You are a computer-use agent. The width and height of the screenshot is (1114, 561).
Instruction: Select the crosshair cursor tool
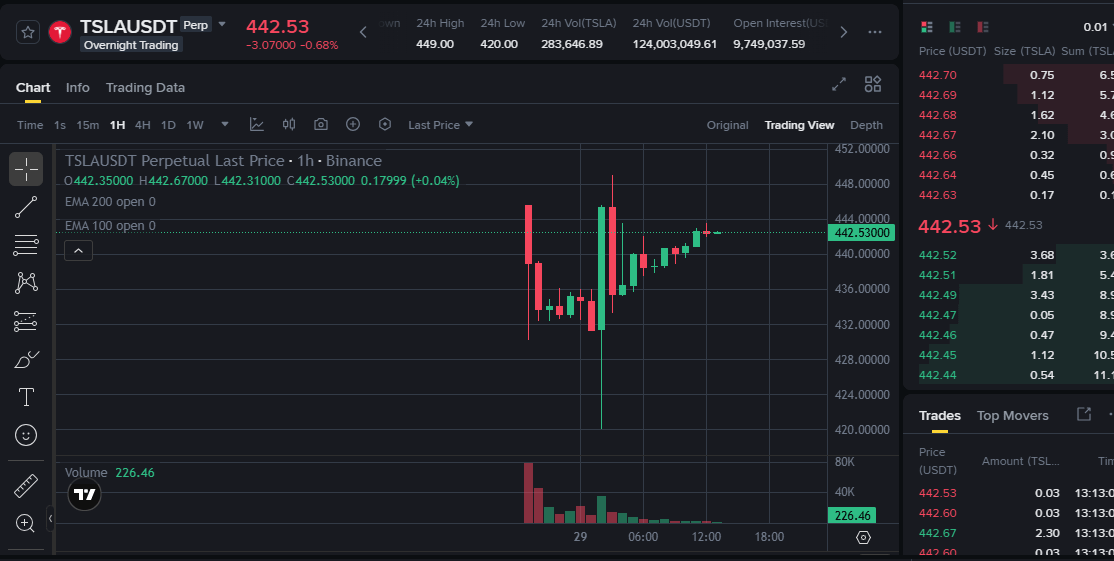(x=26, y=169)
